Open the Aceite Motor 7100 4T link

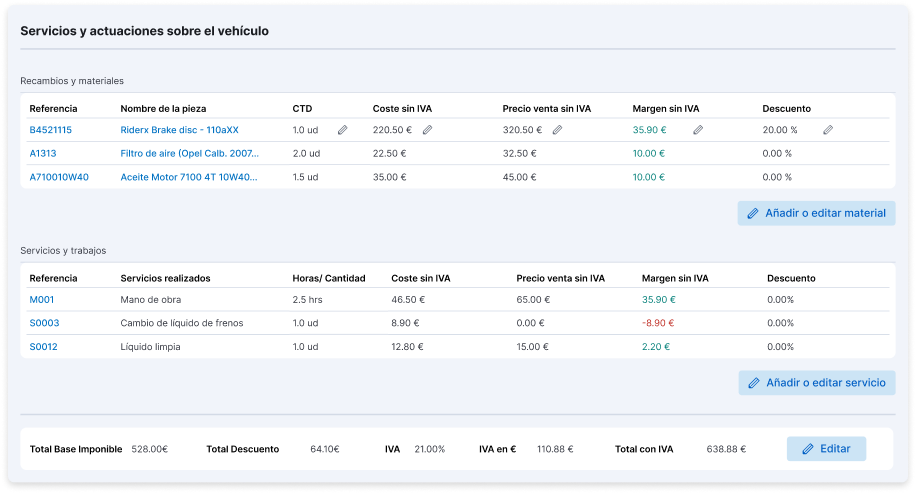pyautogui.click(x=188, y=177)
